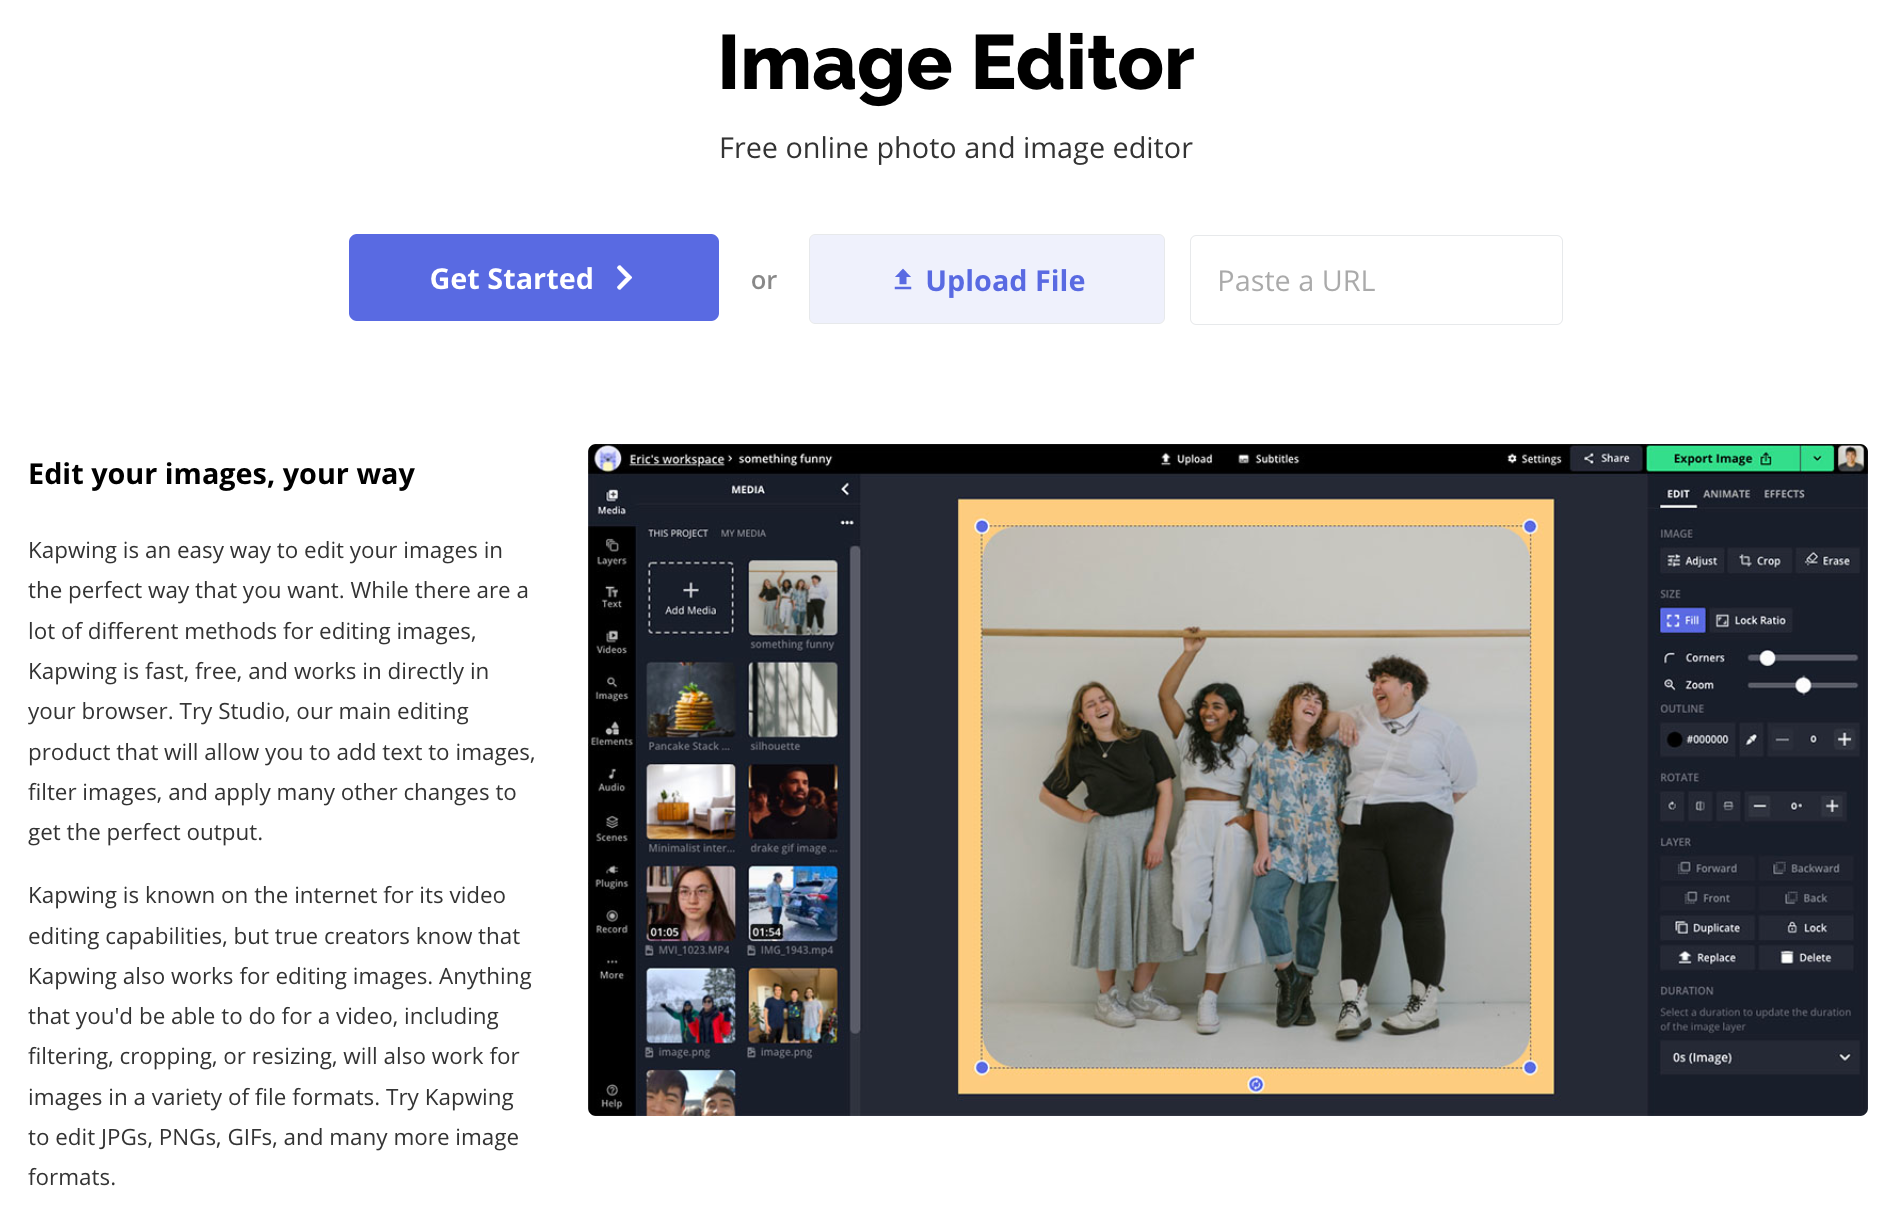Viewport: 1894px width, 1220px height.
Task: Select the Crop tool
Action: point(1759,561)
